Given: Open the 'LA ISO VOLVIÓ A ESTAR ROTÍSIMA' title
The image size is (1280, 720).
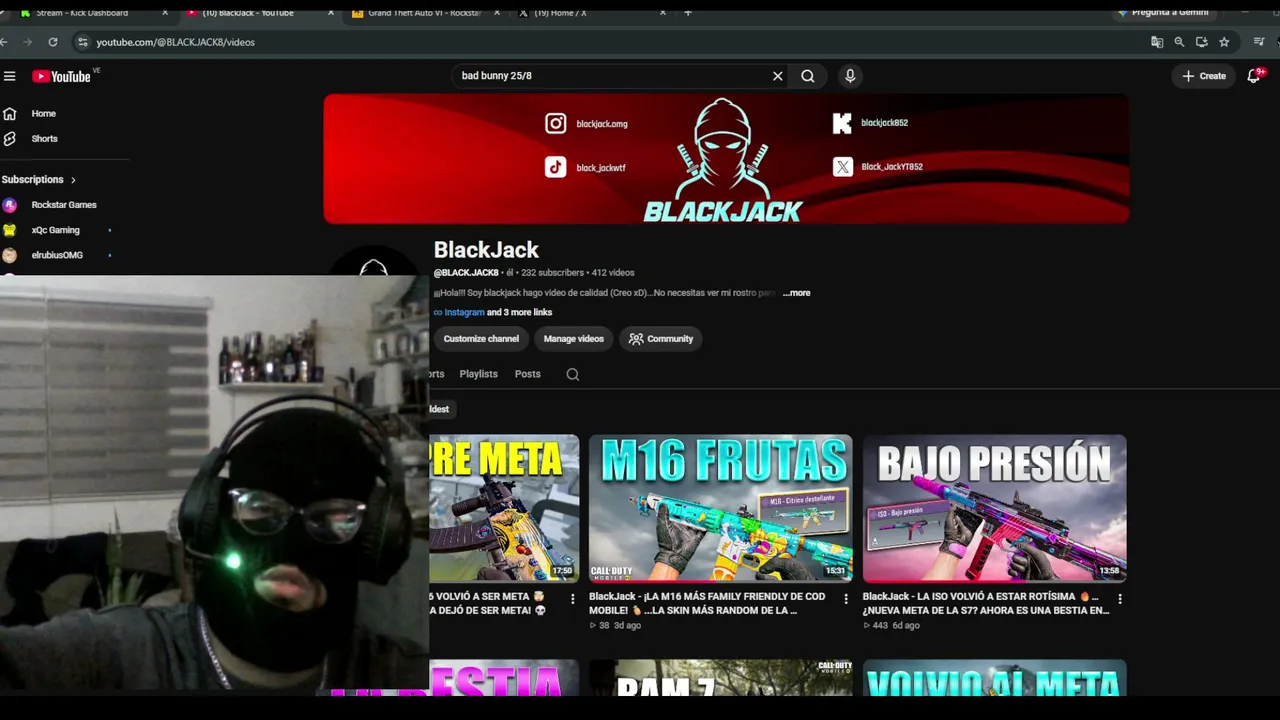Looking at the screenshot, I should tap(986, 604).
